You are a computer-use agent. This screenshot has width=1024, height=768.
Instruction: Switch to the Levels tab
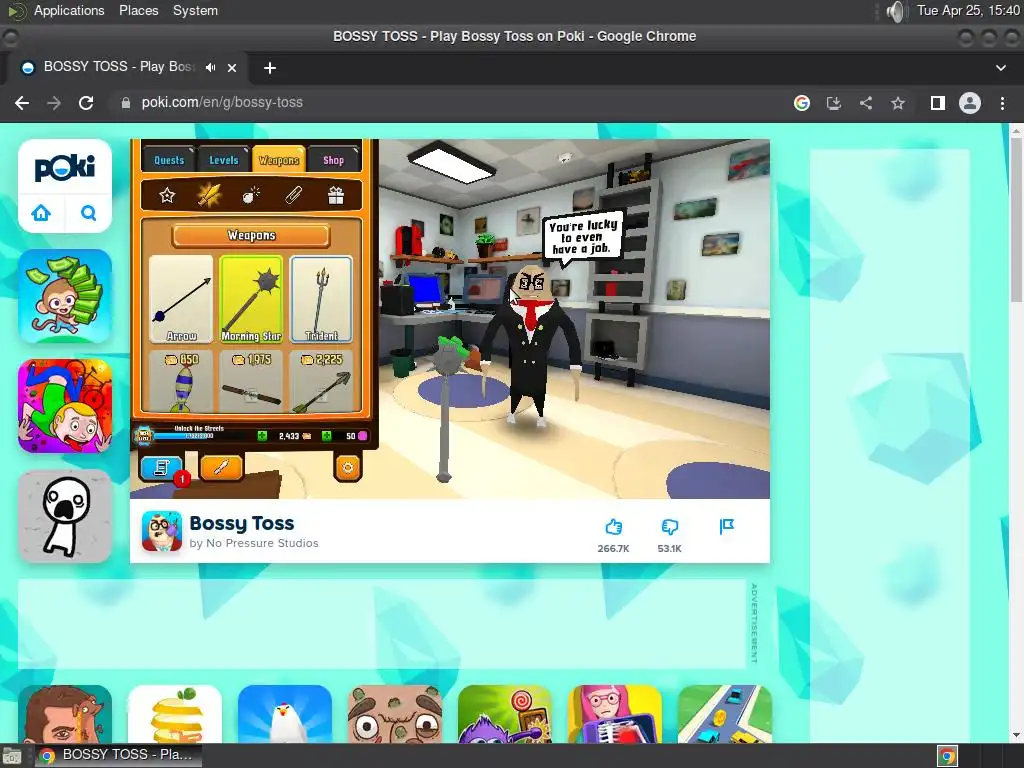click(x=223, y=159)
